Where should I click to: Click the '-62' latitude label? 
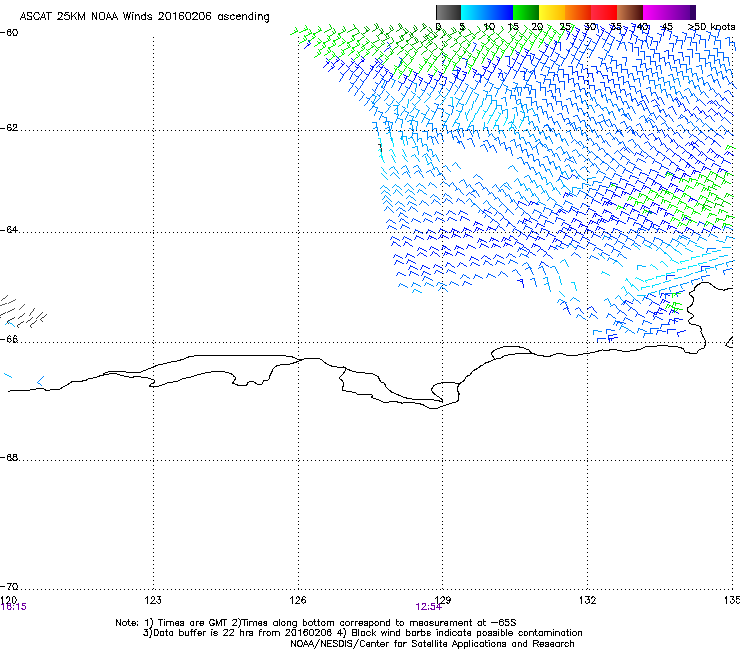tap(9, 127)
